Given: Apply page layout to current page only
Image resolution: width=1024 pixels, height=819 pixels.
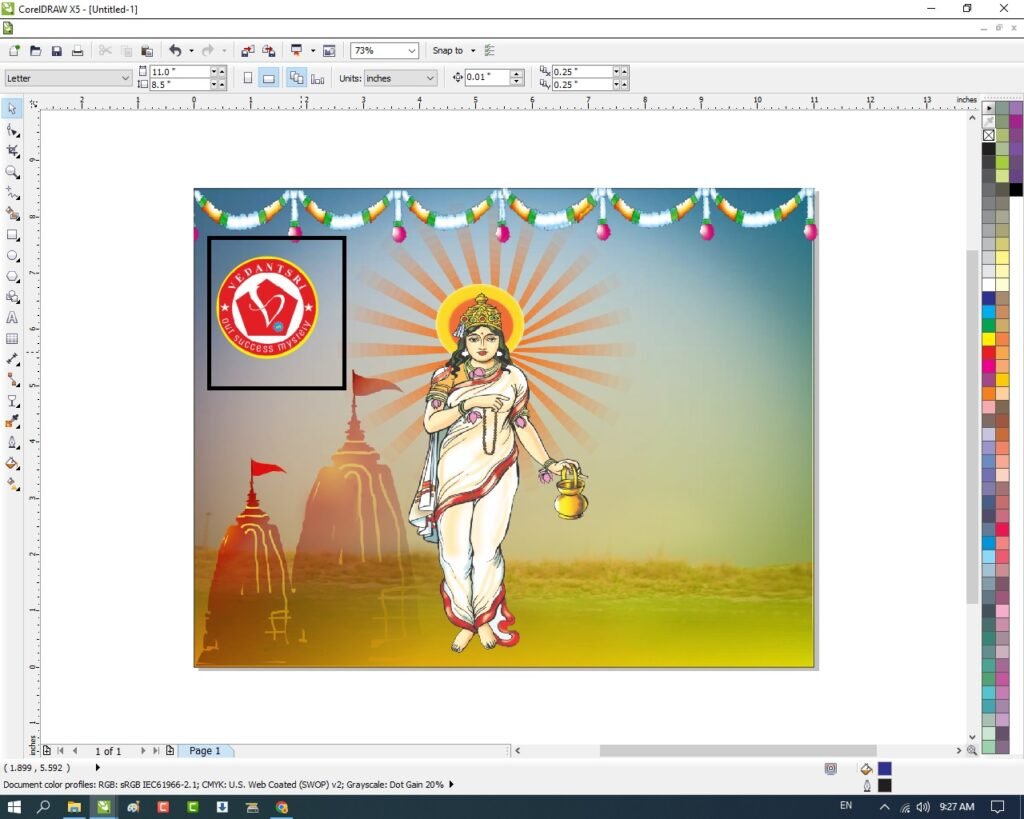Looking at the screenshot, I should click(317, 78).
